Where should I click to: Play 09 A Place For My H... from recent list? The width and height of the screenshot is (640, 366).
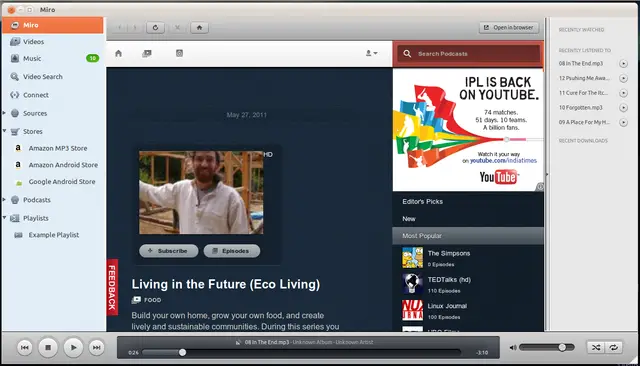point(623,122)
